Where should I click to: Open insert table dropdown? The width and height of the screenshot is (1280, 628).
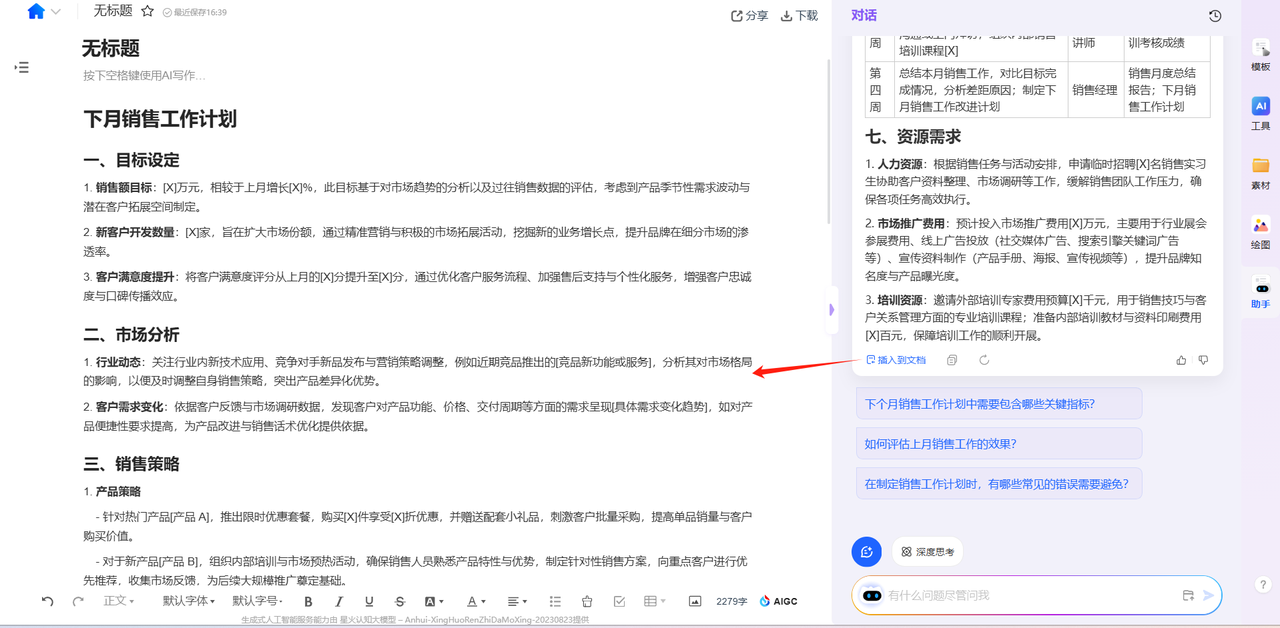click(655, 601)
